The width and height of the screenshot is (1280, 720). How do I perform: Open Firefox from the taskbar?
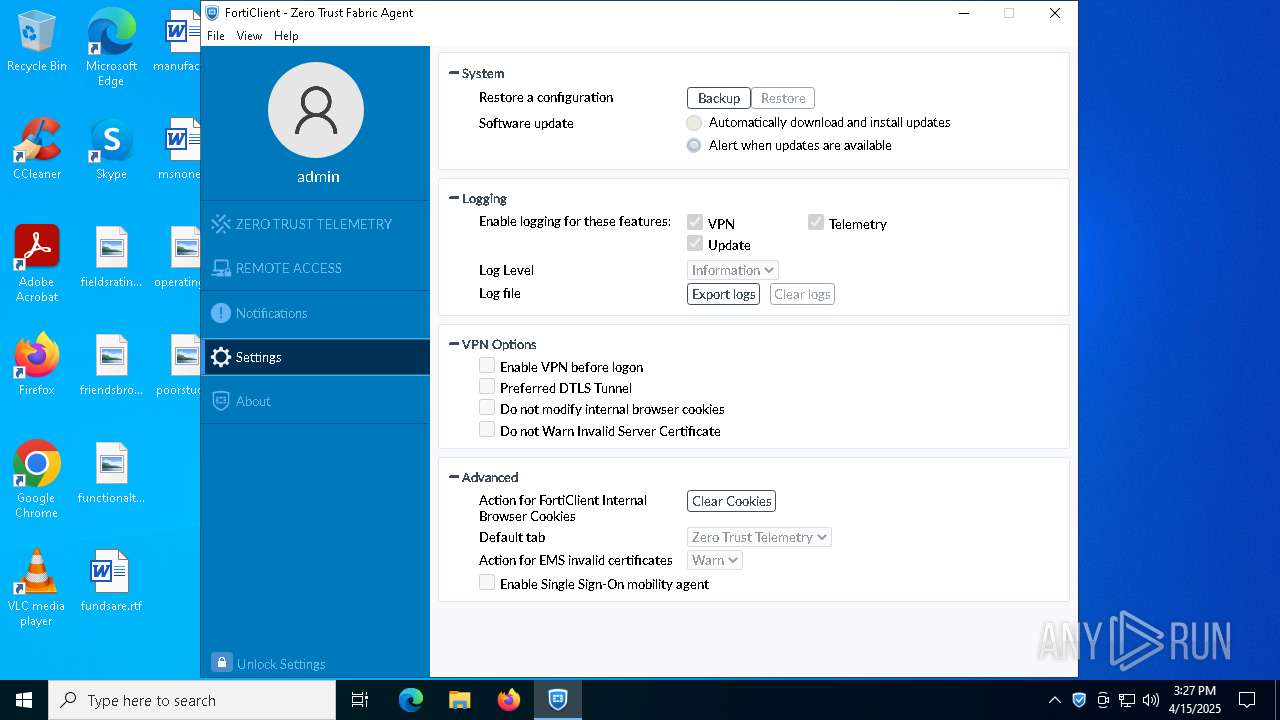(509, 700)
